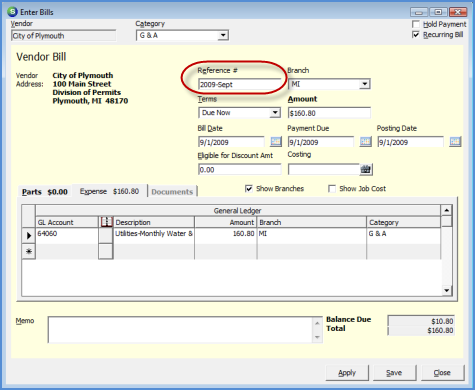Click the Enter Bills window app icon

pyautogui.click(x=12, y=12)
